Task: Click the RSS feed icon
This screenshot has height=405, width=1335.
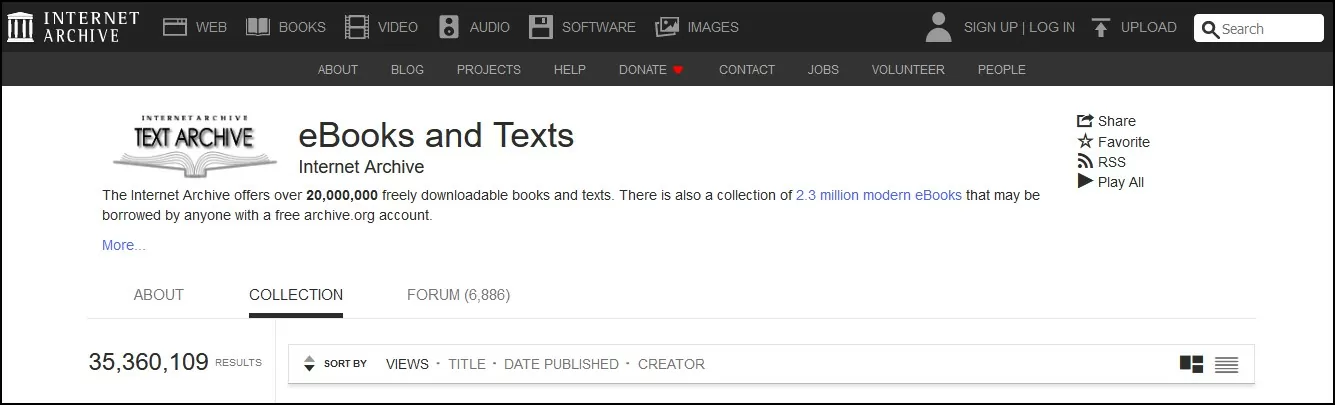Action: 1085,161
